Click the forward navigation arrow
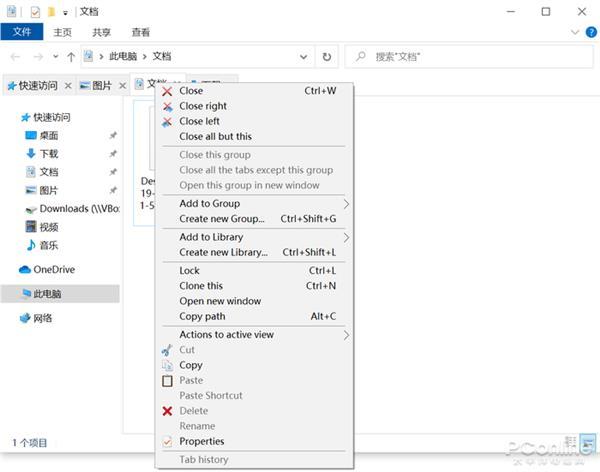 click(38, 57)
